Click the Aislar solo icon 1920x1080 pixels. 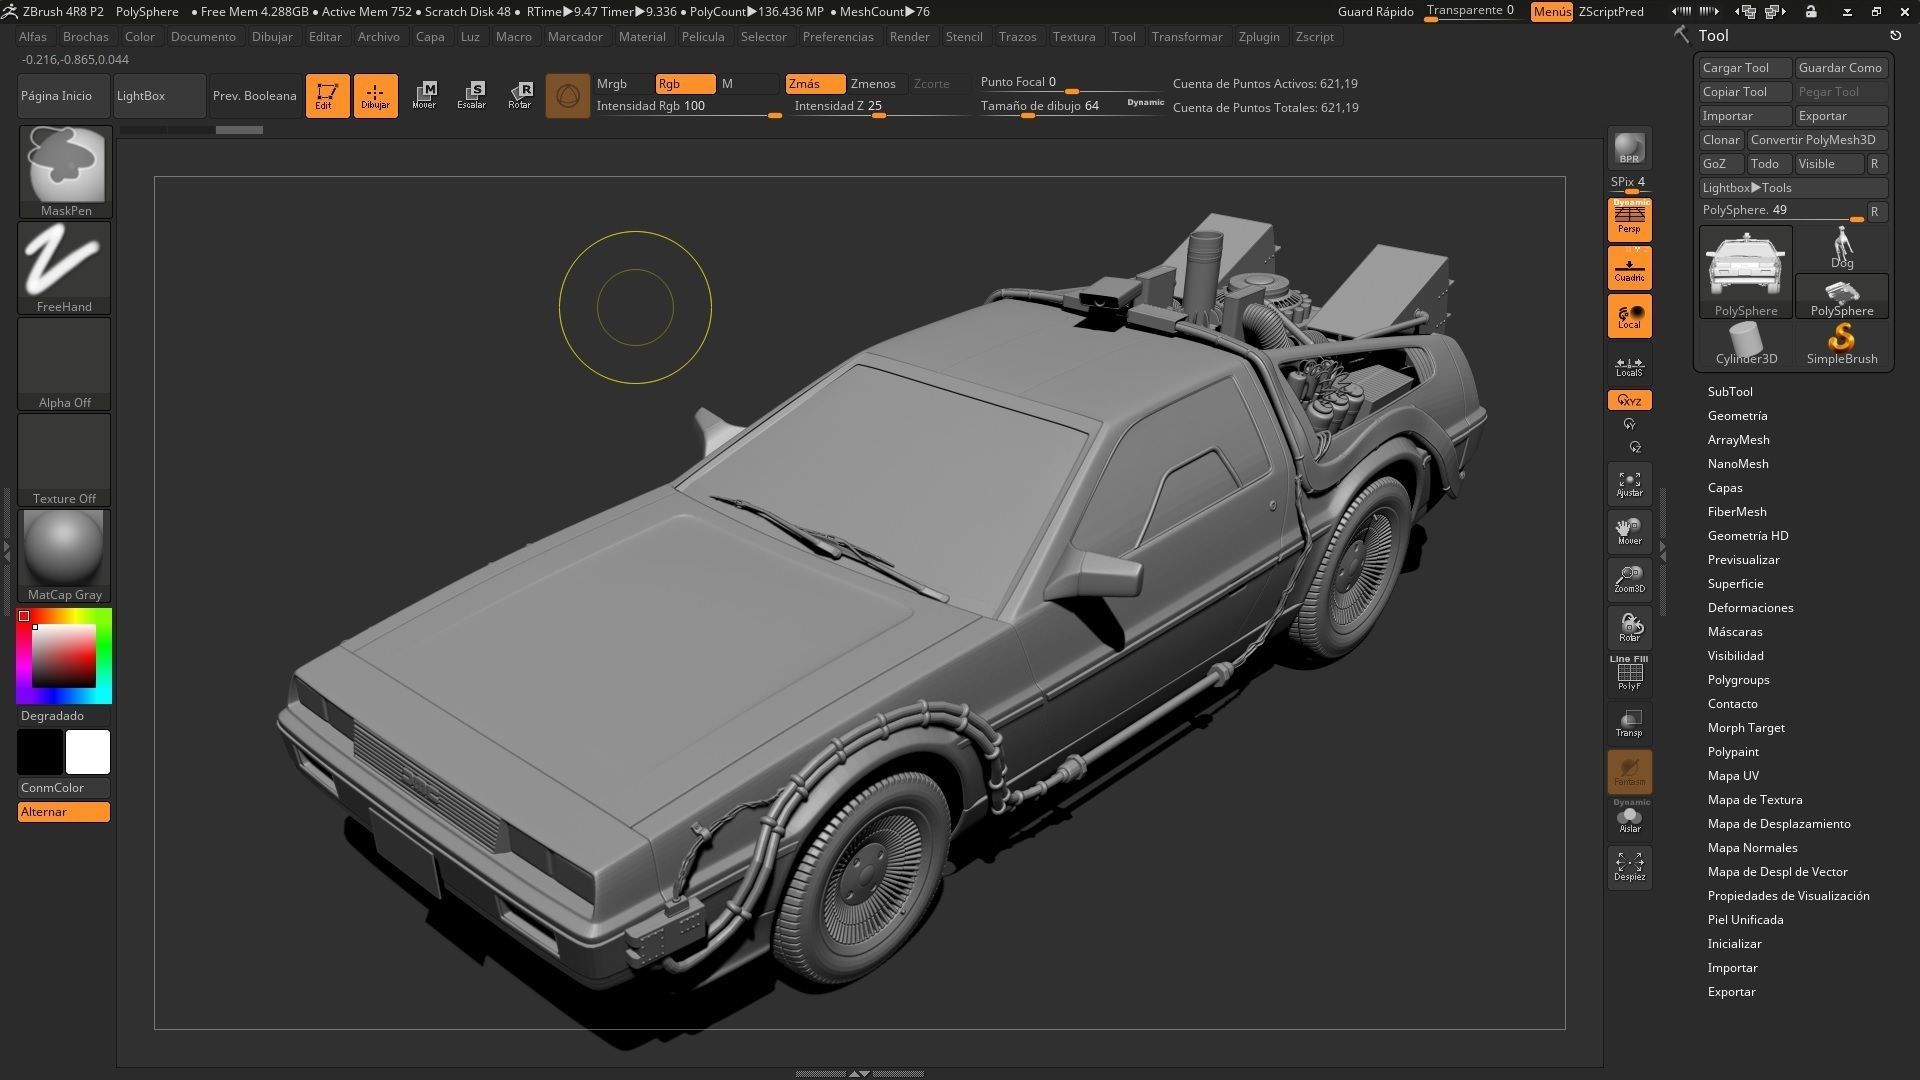point(1629,819)
